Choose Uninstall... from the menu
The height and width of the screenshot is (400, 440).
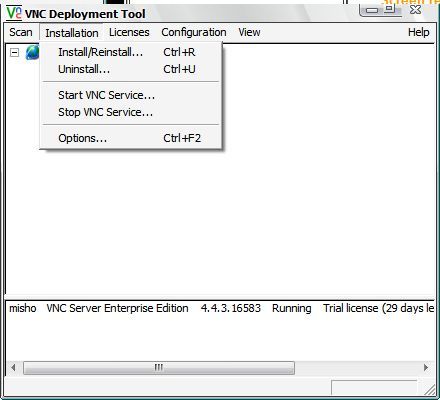click(x=131, y=69)
